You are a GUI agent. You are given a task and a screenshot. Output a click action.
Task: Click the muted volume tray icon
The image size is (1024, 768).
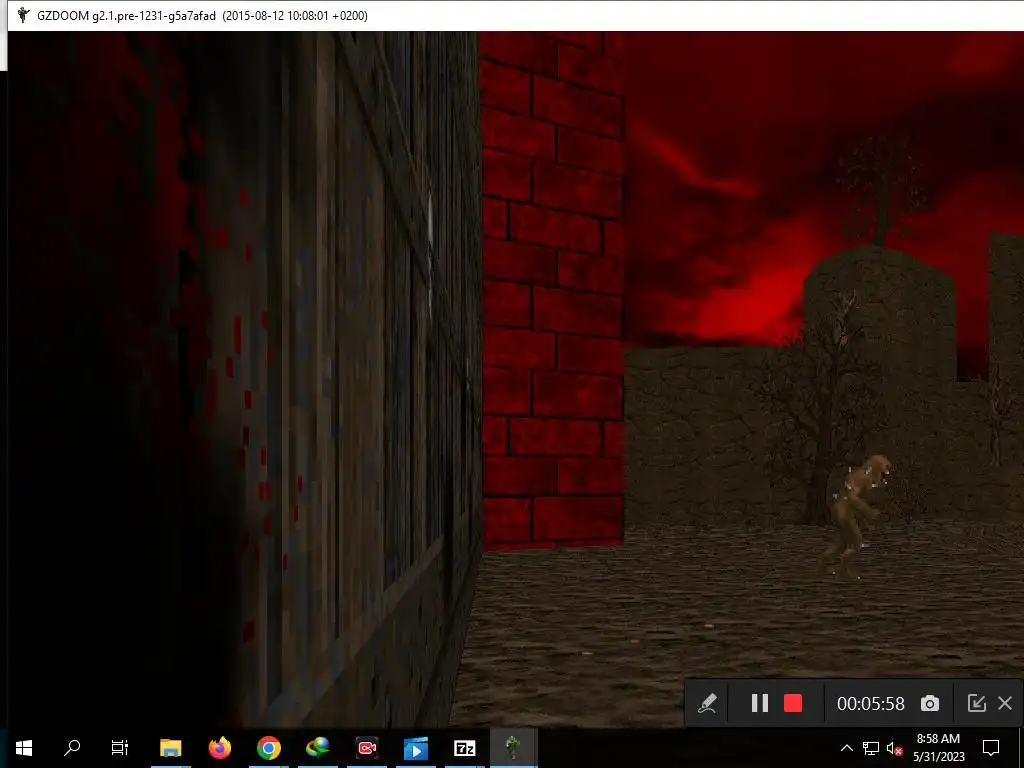coord(894,748)
